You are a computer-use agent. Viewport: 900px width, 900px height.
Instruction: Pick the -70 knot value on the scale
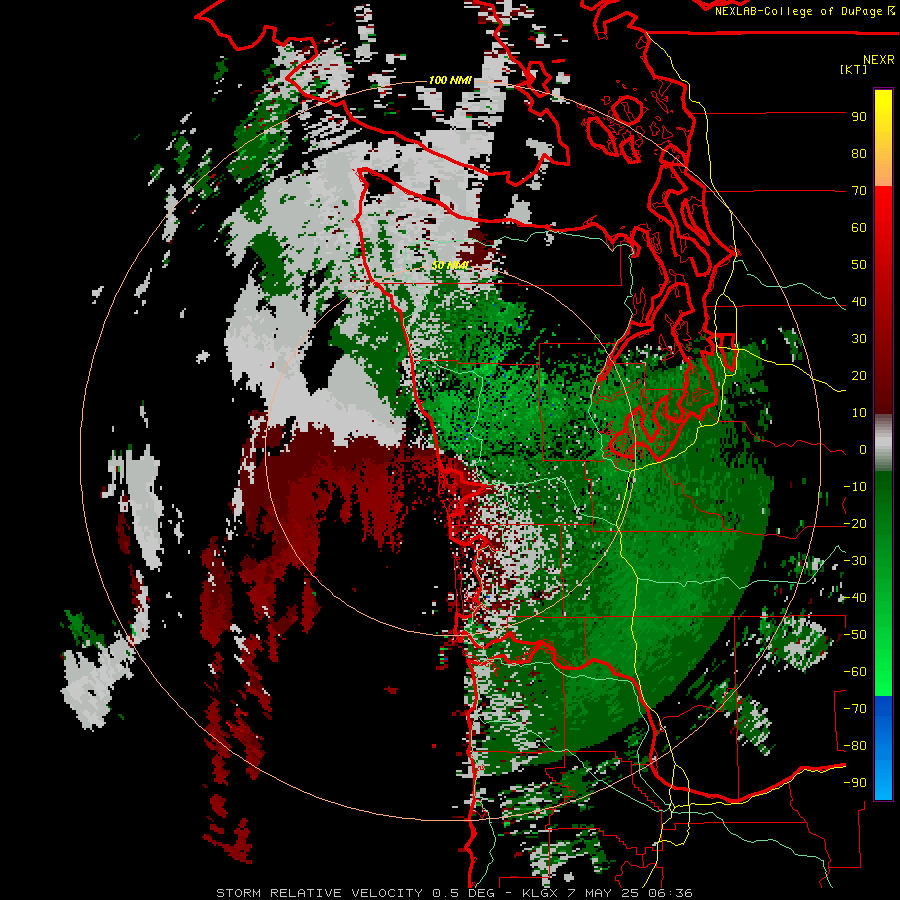click(855, 709)
